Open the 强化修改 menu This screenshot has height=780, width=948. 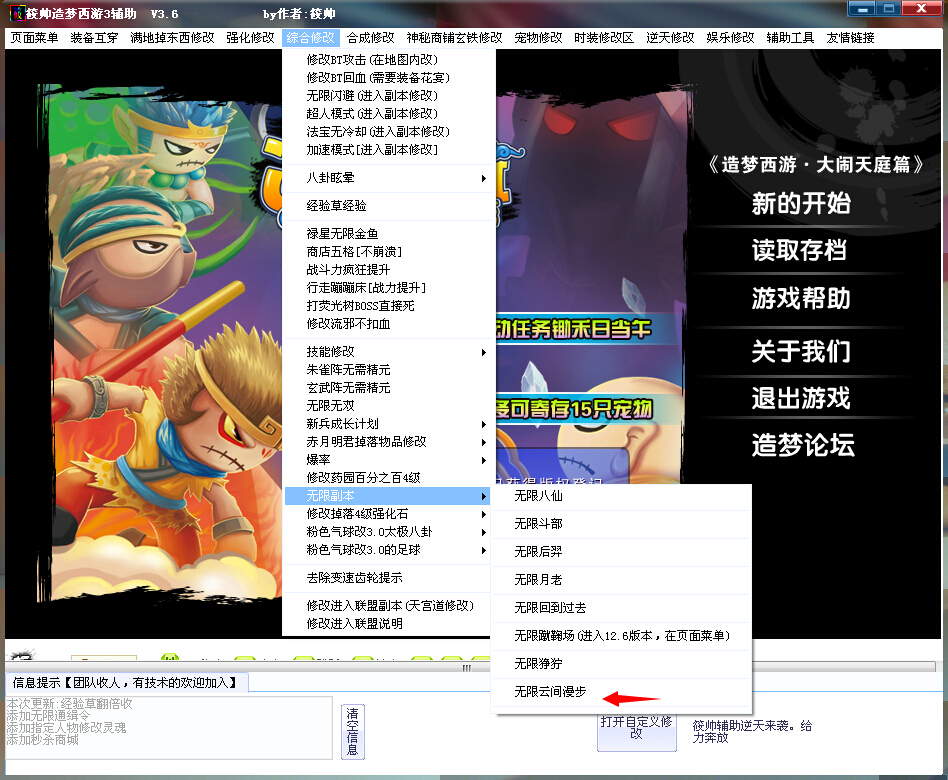pos(250,37)
